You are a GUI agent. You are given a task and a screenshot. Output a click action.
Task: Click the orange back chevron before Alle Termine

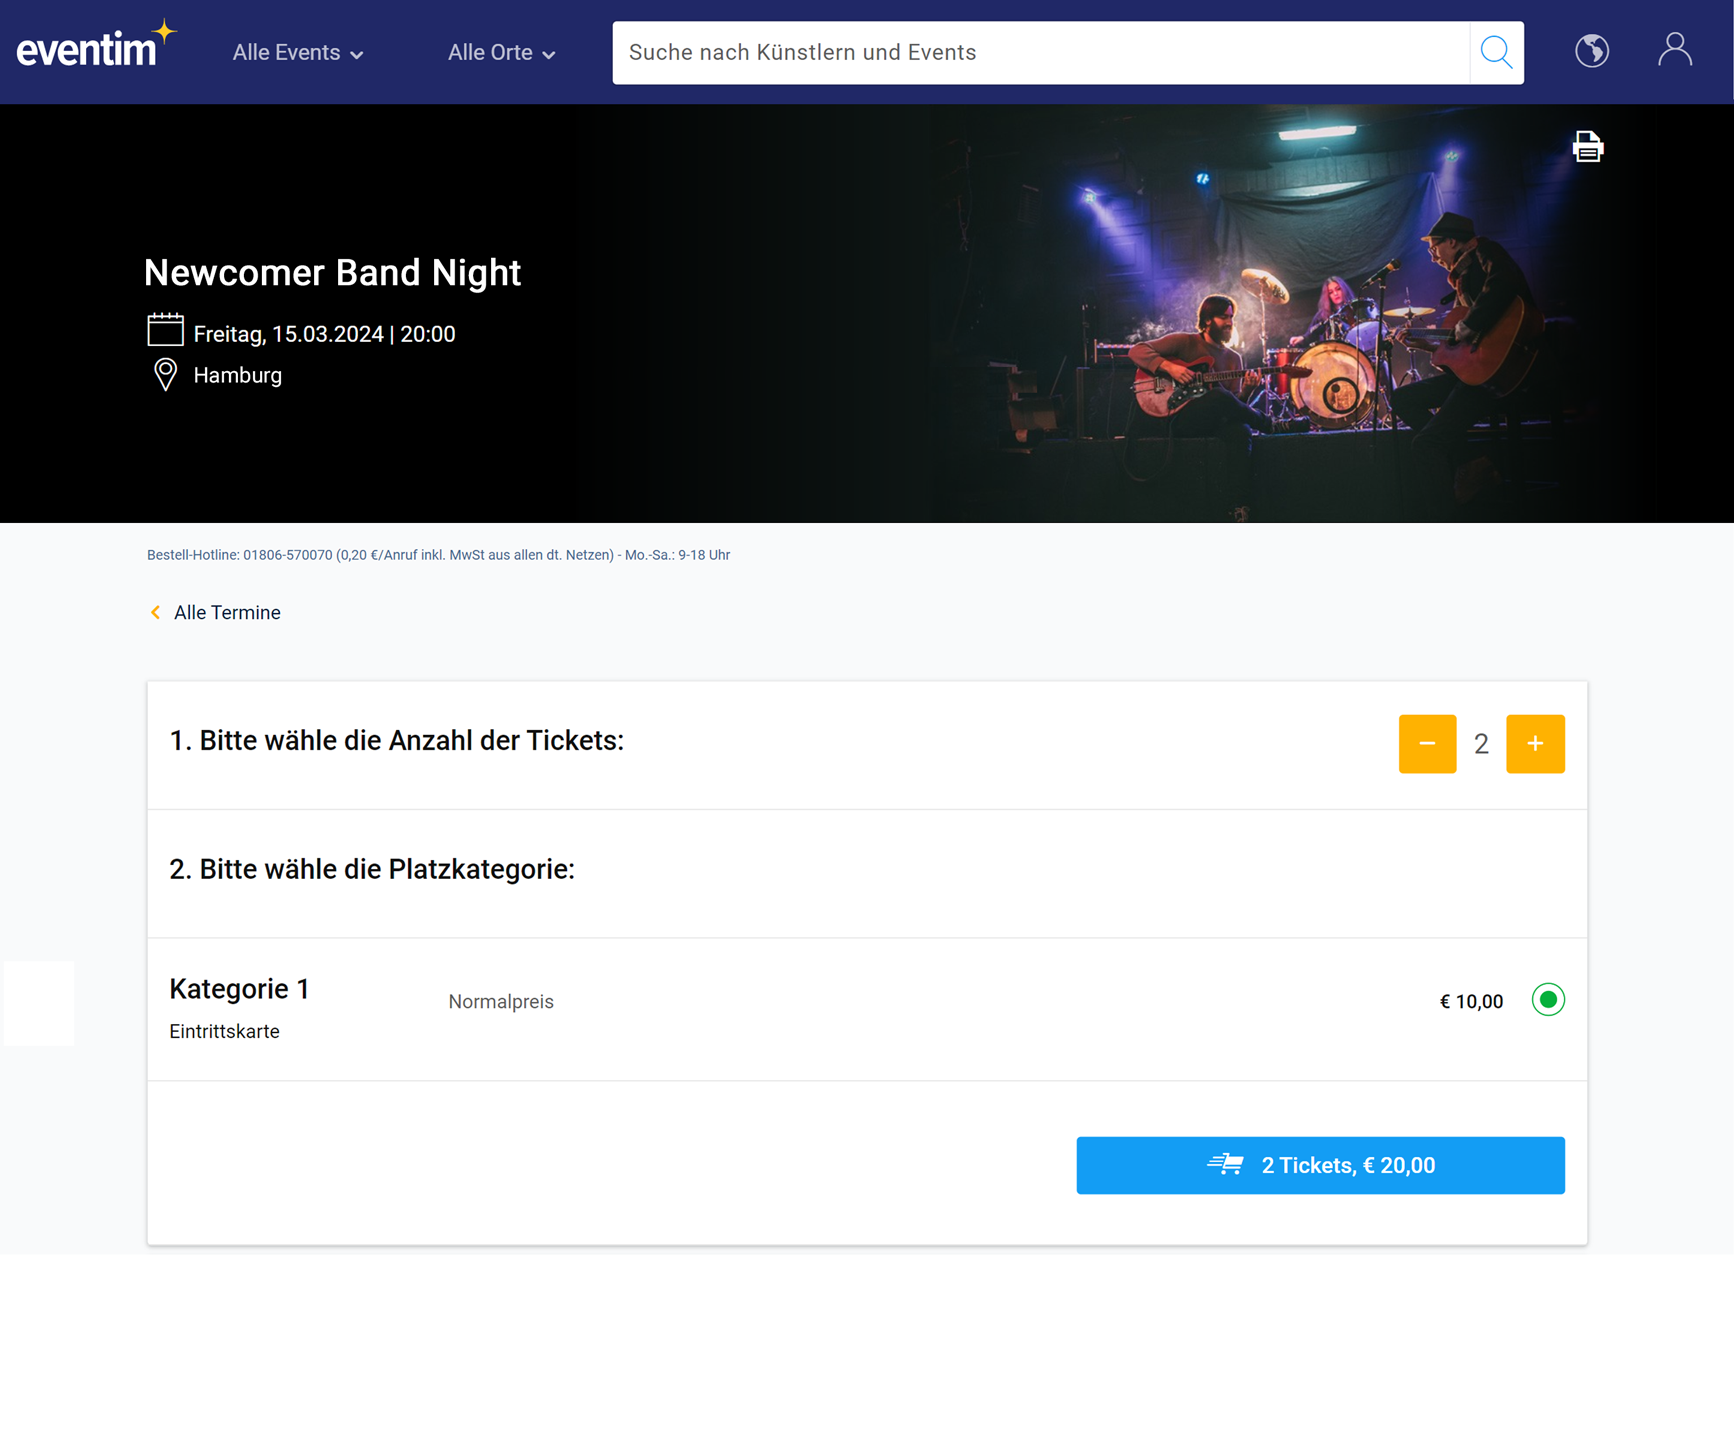click(x=155, y=612)
